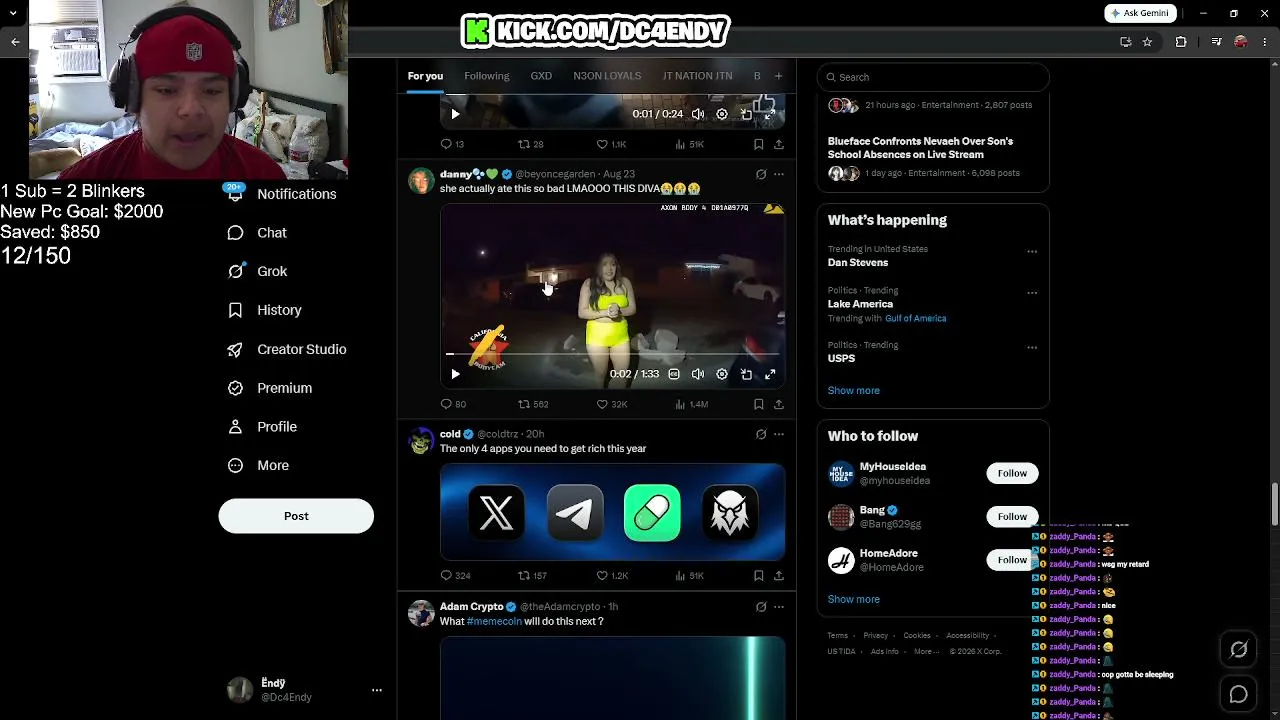Open account options next to Endy
This screenshot has width=1280, height=720.
click(377, 690)
